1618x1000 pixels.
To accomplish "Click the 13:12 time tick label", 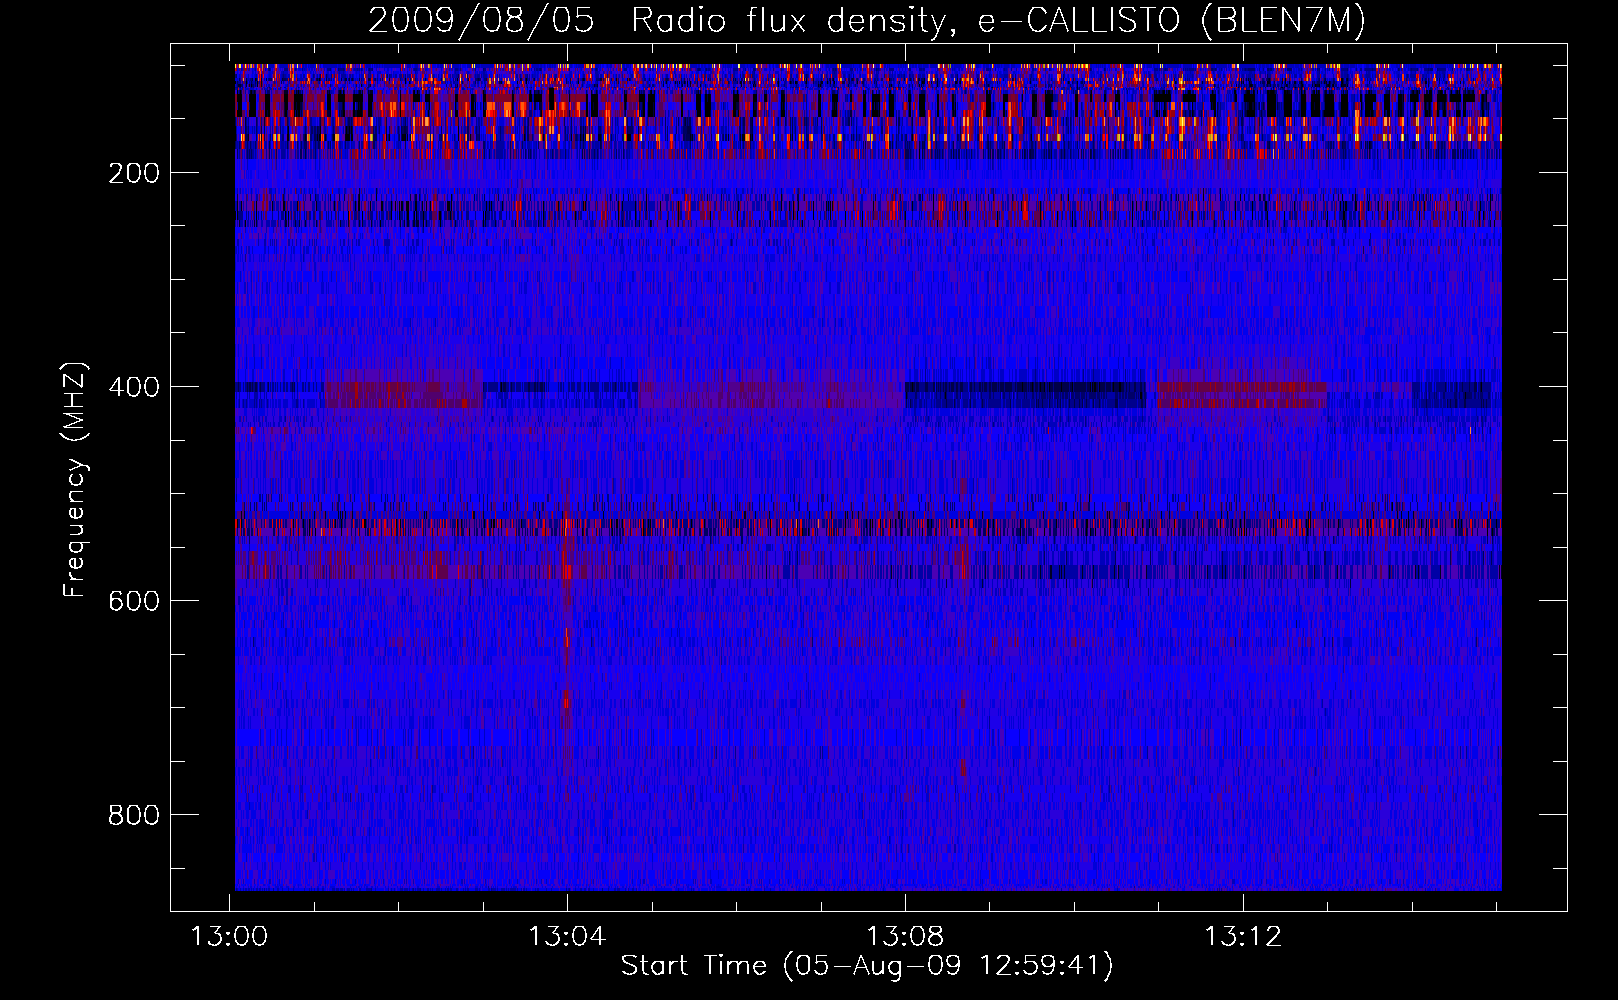I will coord(1243,937).
